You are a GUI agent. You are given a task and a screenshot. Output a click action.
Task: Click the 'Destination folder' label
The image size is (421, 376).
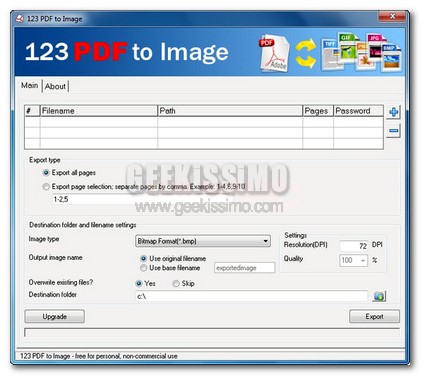tap(53, 295)
